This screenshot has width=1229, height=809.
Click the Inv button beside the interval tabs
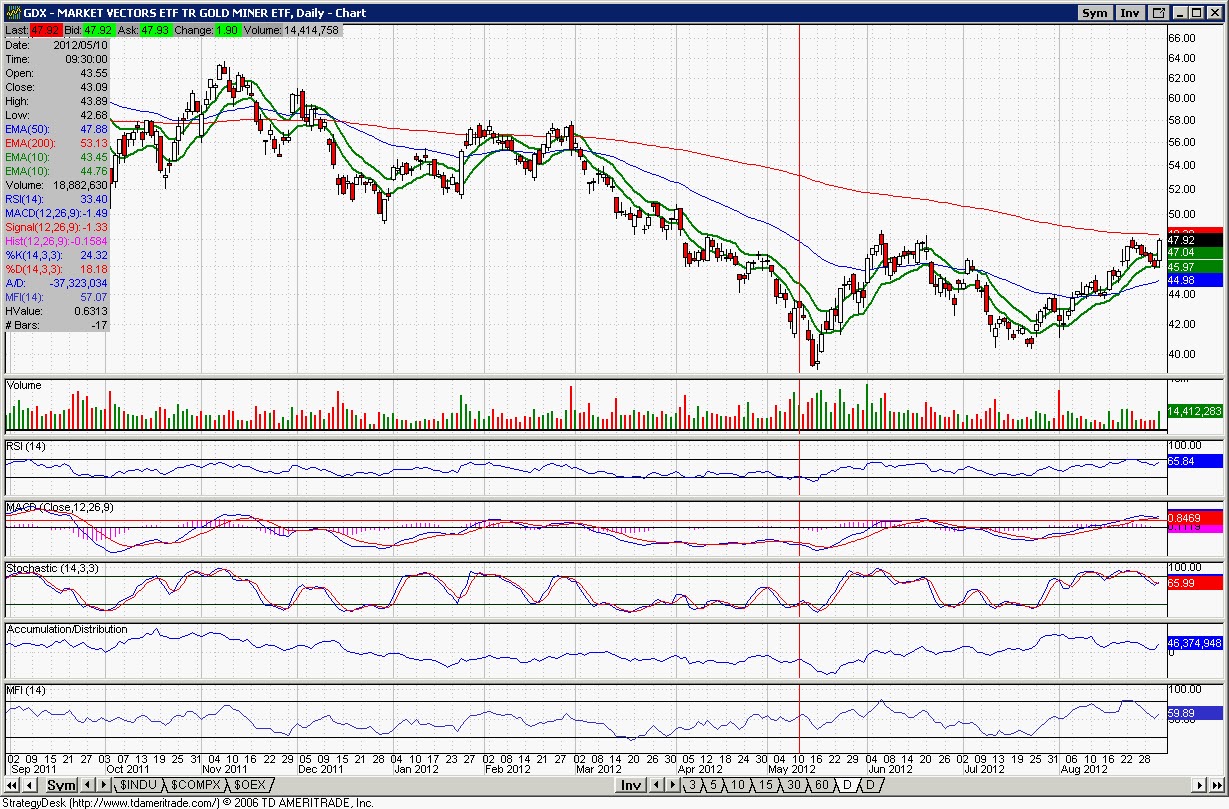630,785
